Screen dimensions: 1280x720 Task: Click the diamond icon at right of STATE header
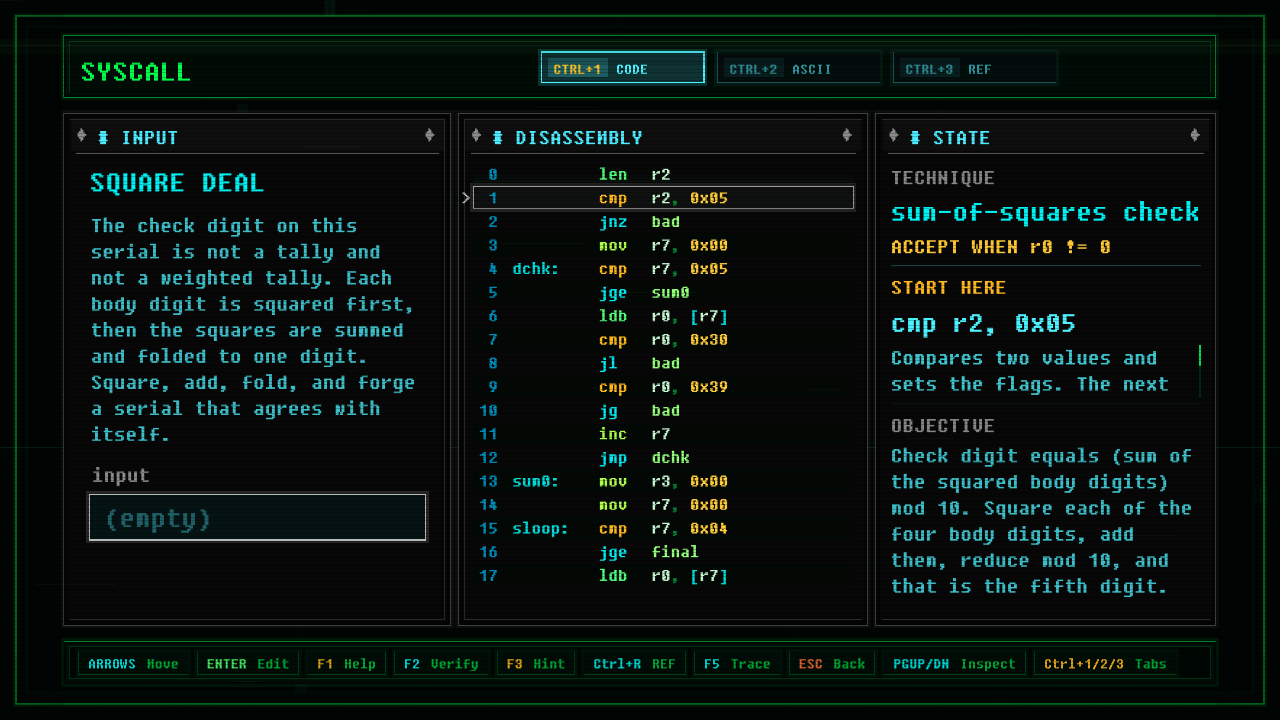(1195, 135)
